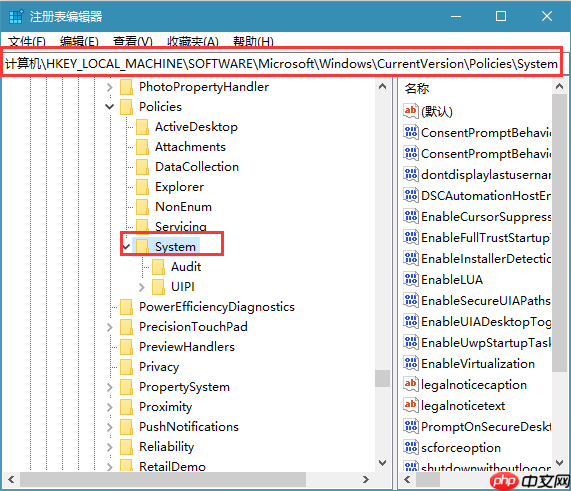The width and height of the screenshot is (571, 491).
Task: Select the RetailDemo key name
Action: [172, 466]
